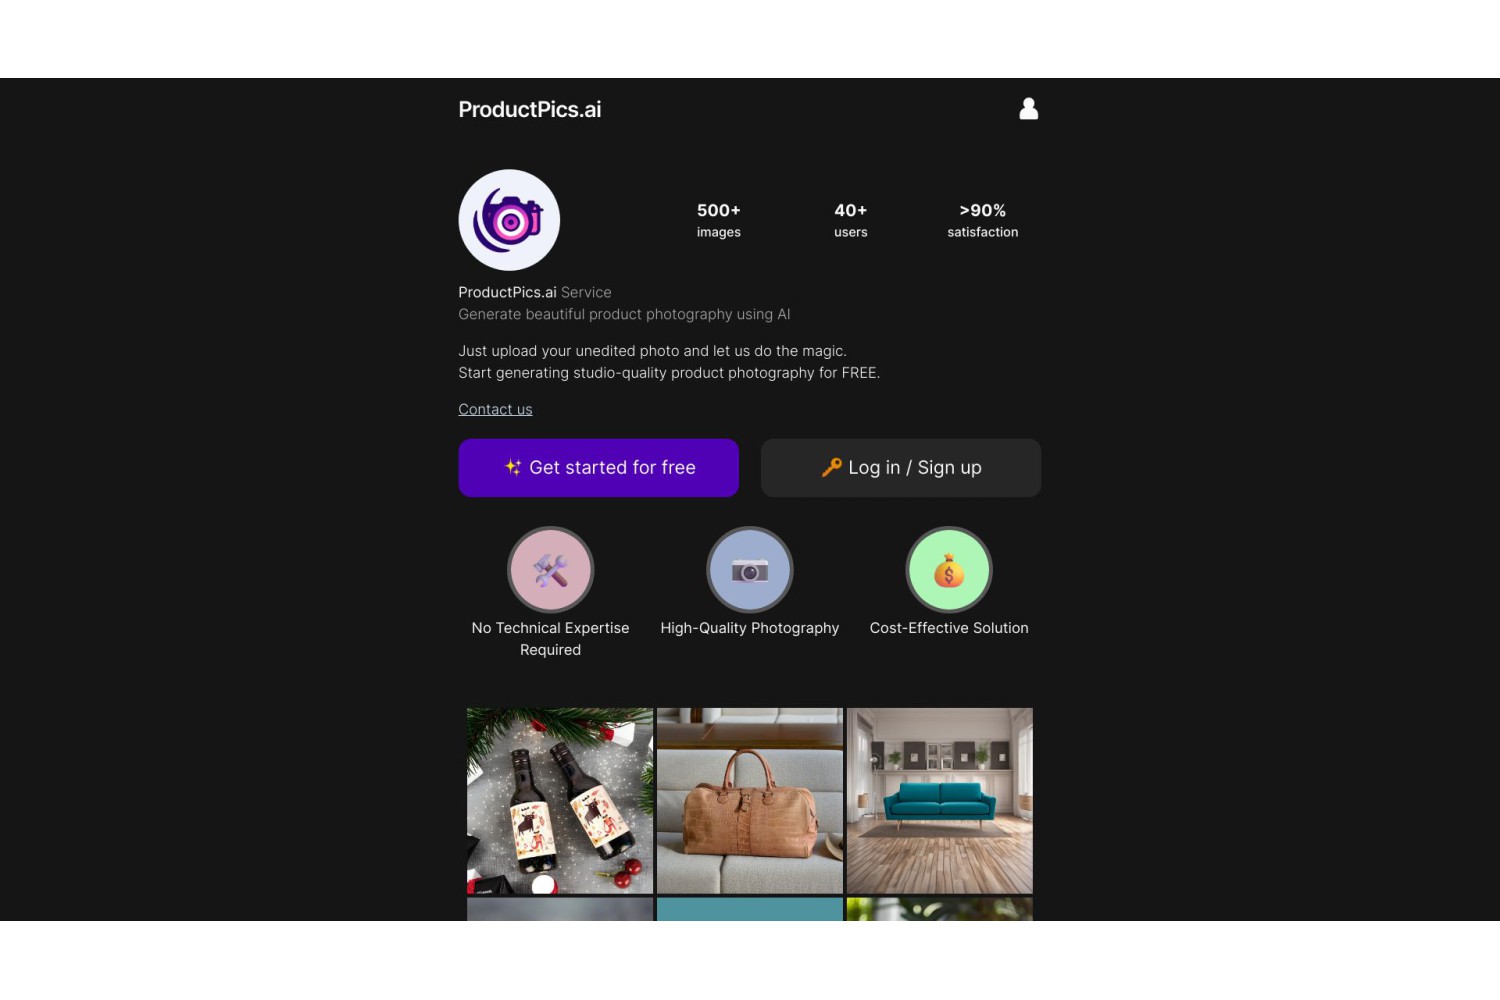Open the wine bottles product photo

coord(560,801)
